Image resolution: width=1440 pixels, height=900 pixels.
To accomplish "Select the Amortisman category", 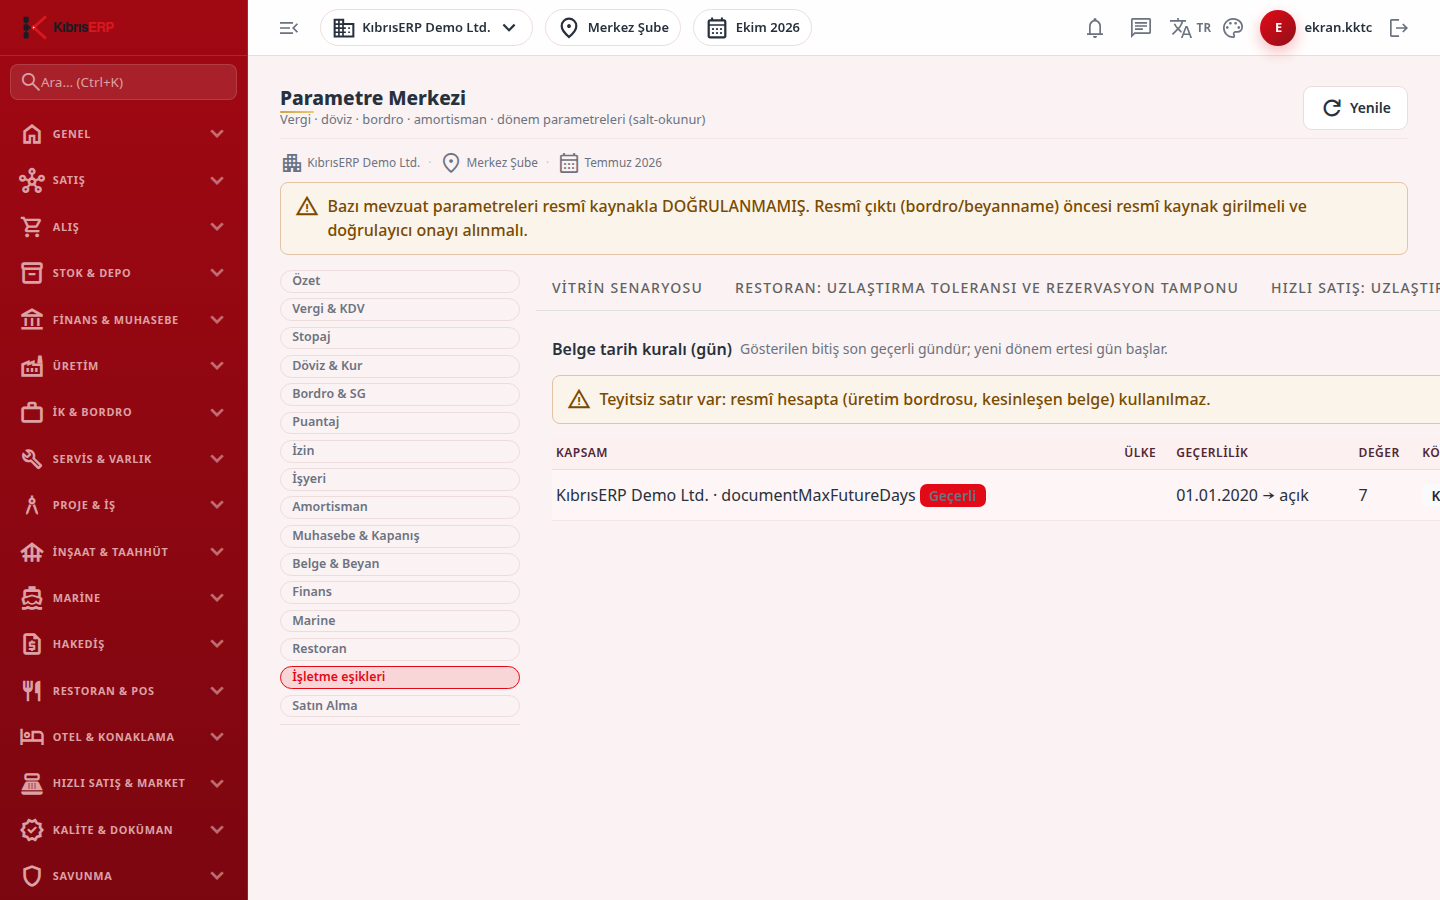I will click(400, 507).
